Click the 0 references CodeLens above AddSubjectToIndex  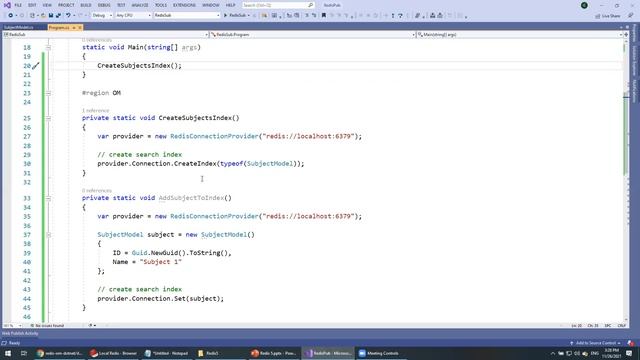pos(97,191)
